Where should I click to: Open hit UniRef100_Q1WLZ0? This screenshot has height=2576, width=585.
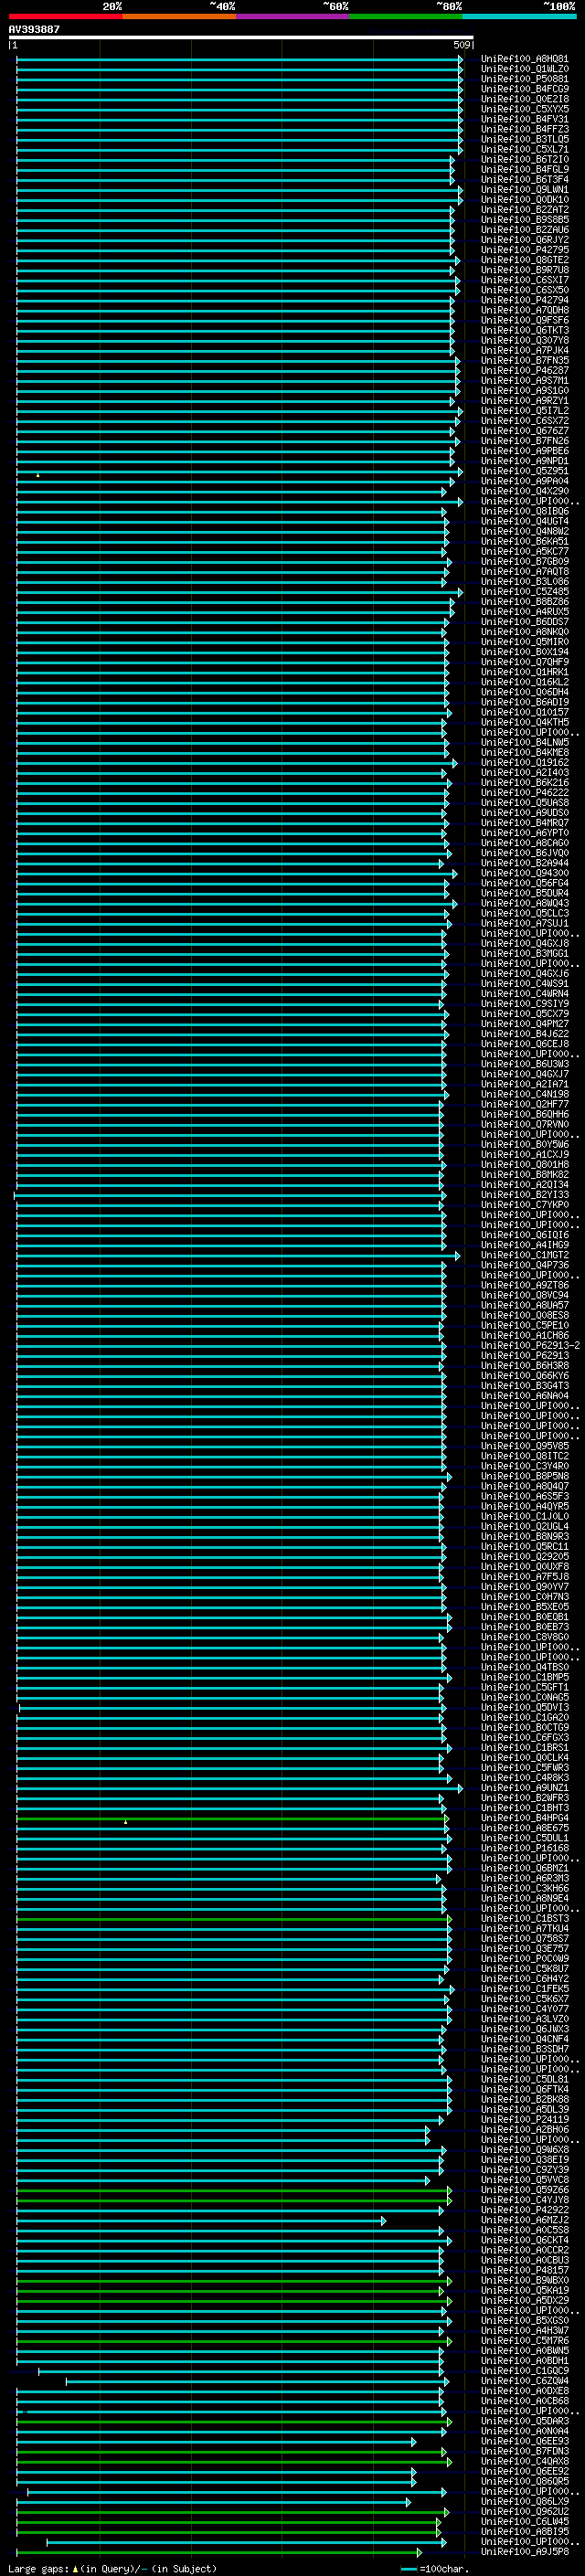tap(524, 69)
